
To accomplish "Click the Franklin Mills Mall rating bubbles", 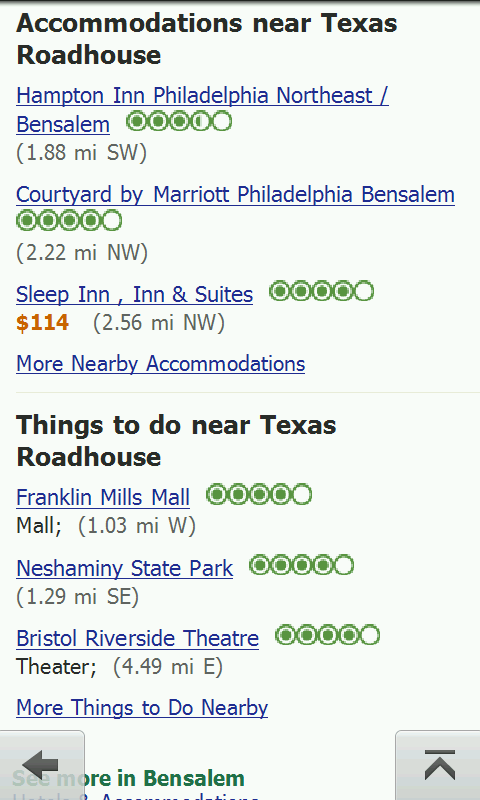I will click(x=259, y=494).
